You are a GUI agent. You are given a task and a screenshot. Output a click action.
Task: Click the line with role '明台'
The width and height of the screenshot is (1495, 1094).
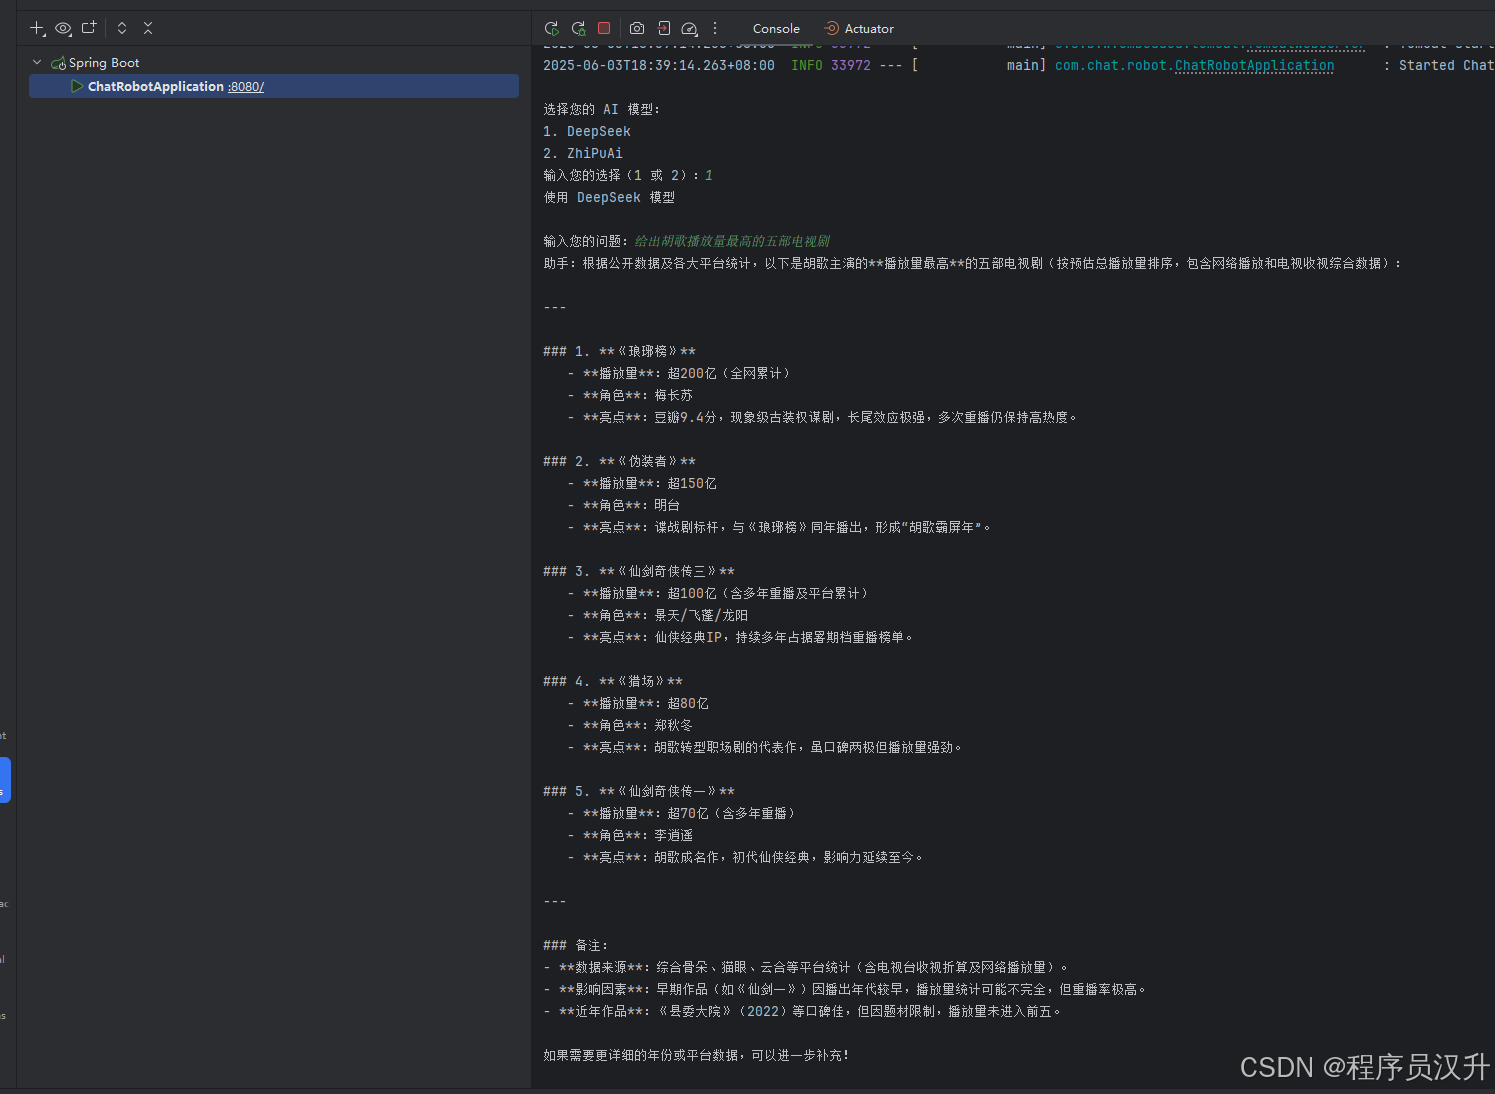624,505
